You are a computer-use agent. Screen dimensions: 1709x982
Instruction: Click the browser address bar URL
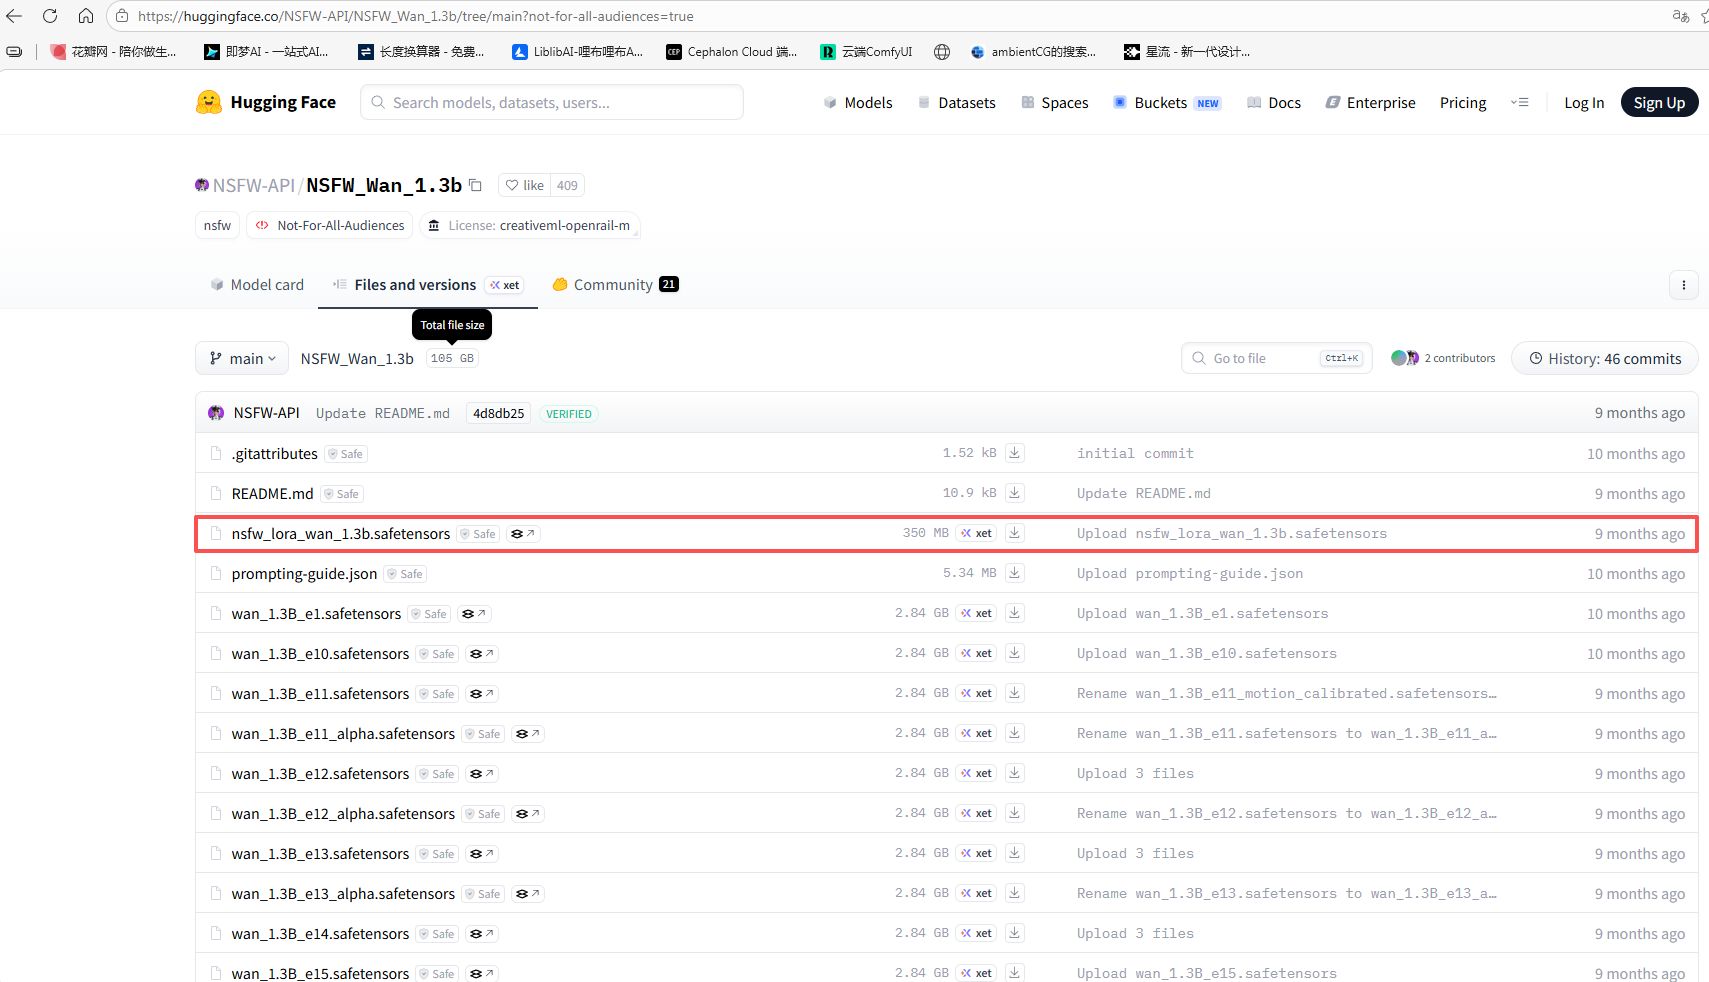(x=416, y=16)
